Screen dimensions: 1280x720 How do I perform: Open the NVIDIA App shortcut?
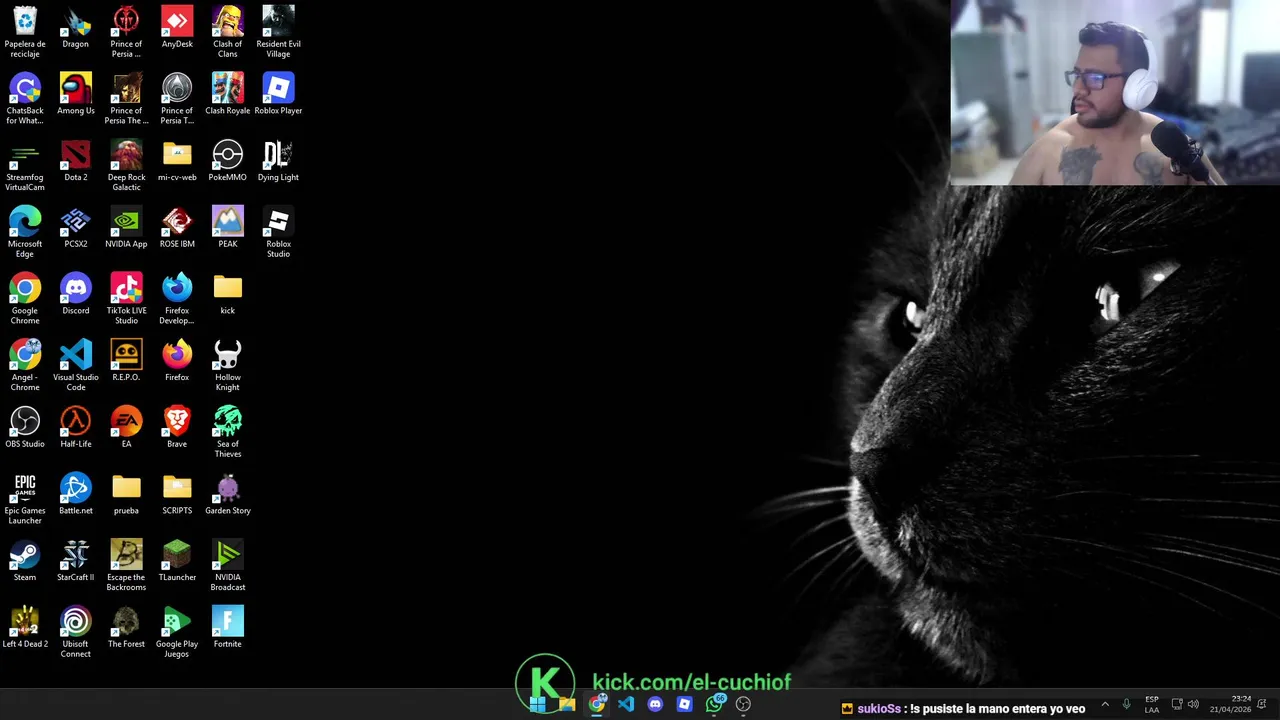(x=126, y=227)
